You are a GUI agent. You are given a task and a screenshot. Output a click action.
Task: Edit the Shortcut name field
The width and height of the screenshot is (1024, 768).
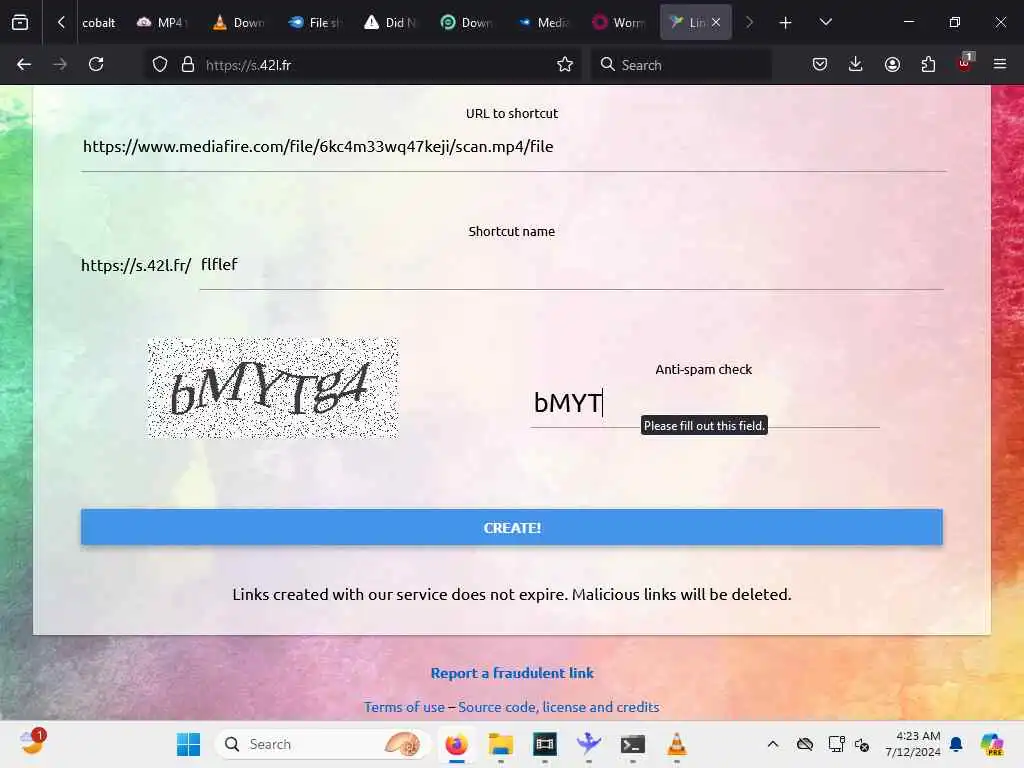click(571, 265)
